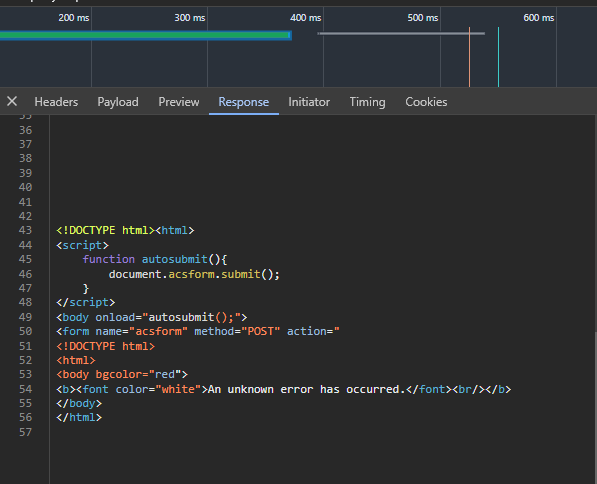The height and width of the screenshot is (484, 597).
Task: Switch to the Payload tab
Action: pos(118,102)
